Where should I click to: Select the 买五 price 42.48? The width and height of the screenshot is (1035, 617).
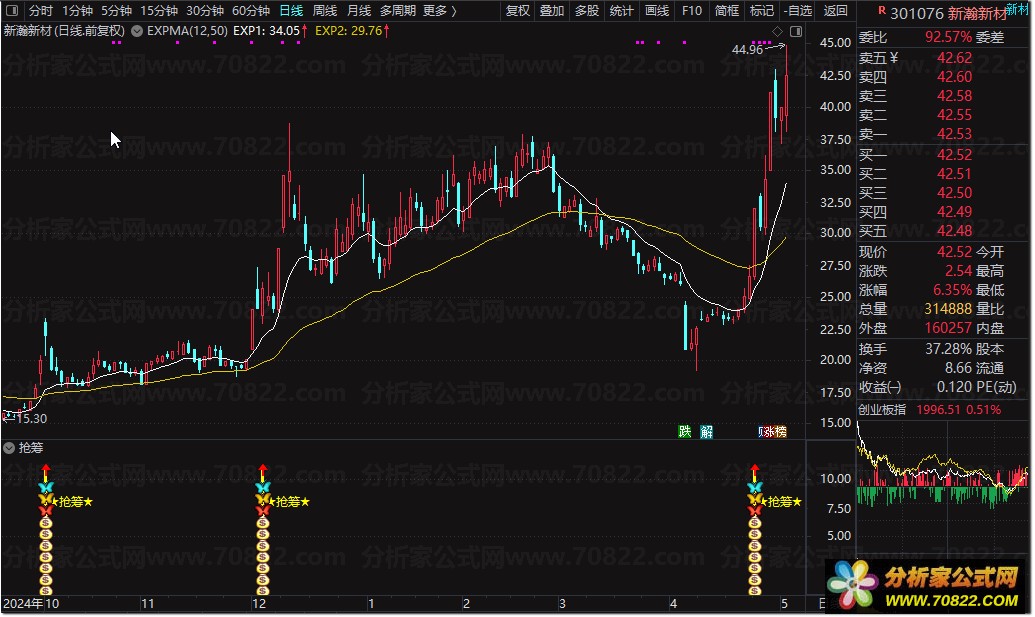pyautogui.click(x=954, y=232)
